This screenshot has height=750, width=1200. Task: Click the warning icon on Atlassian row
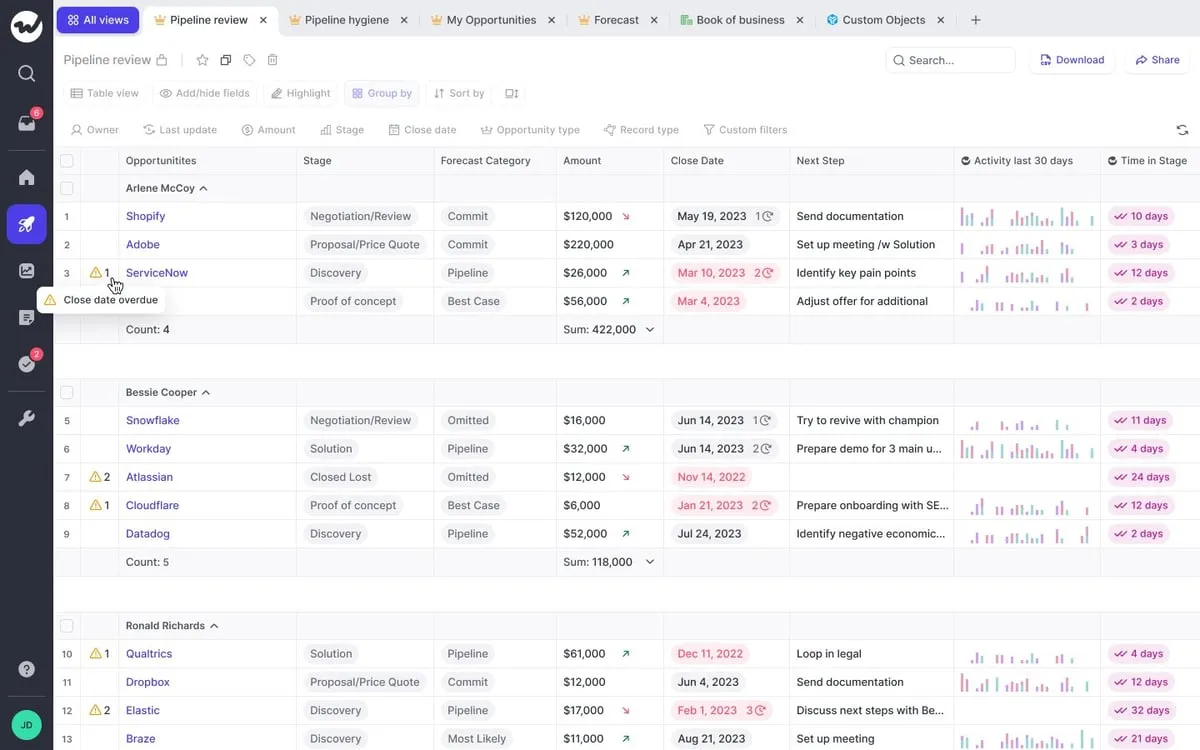point(96,477)
